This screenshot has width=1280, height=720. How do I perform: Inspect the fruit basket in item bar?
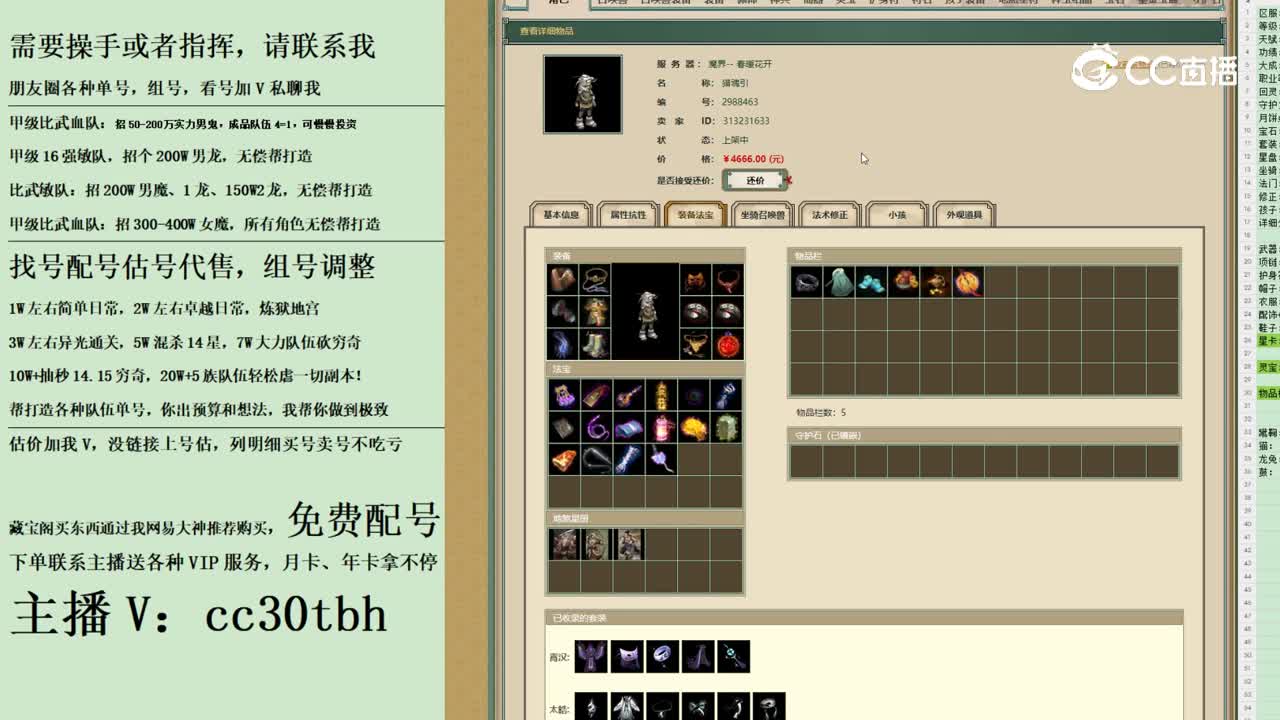pyautogui.click(x=904, y=282)
